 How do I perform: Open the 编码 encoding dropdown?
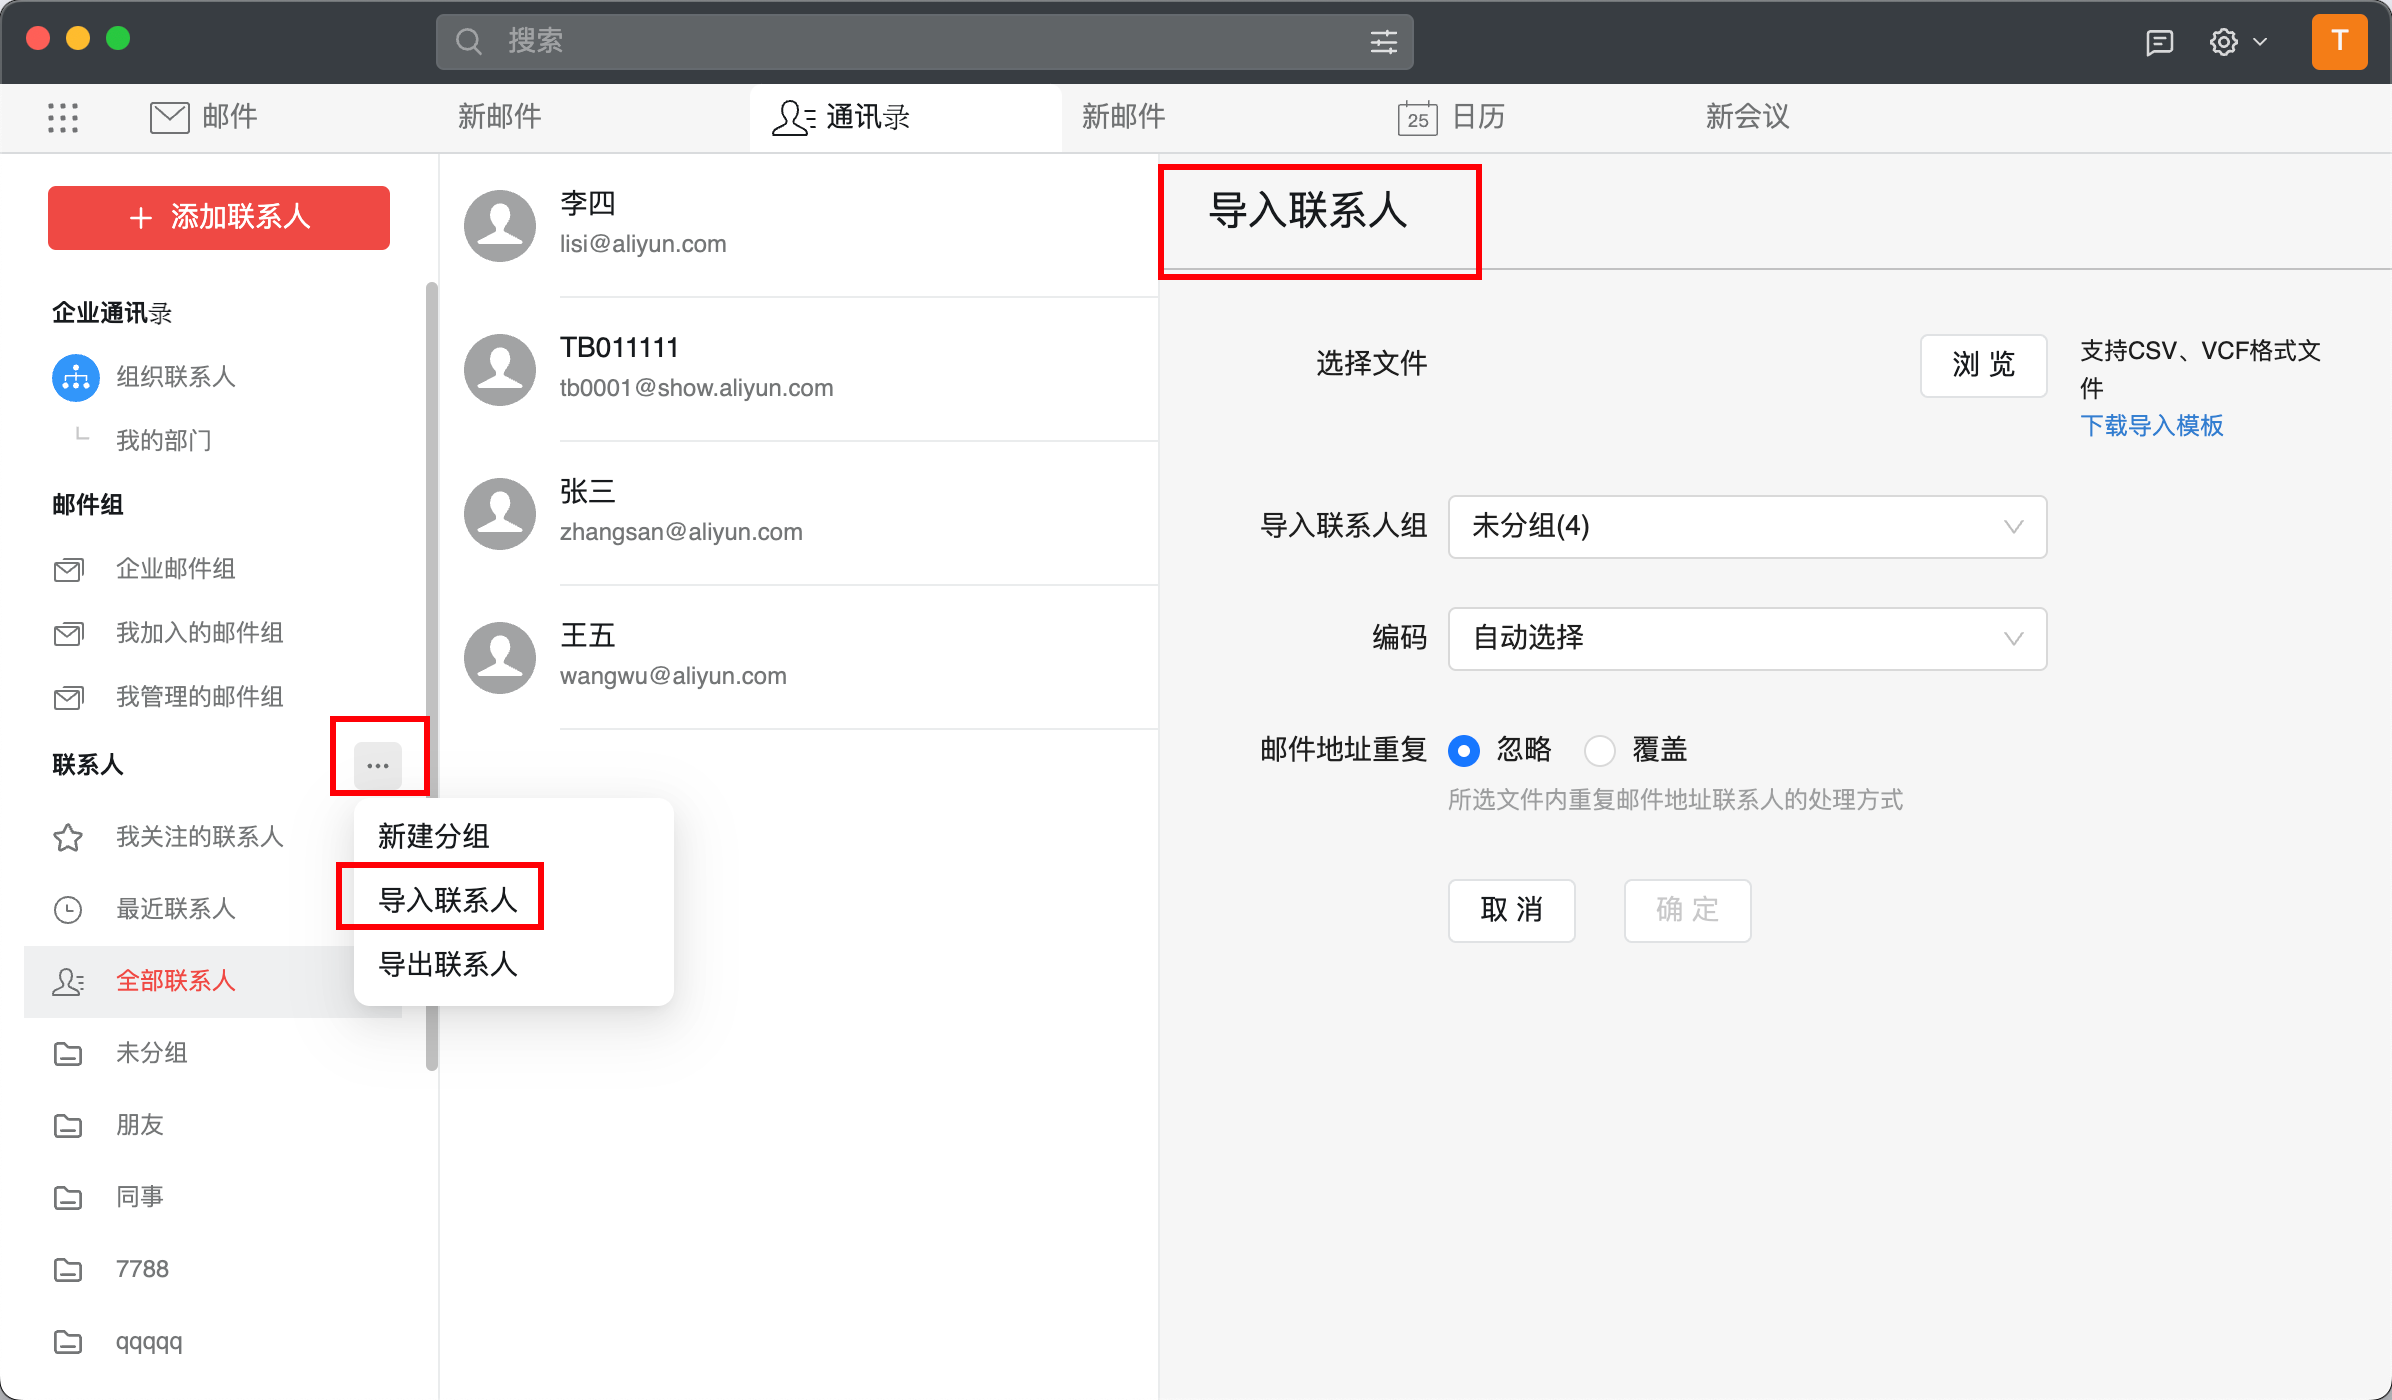pos(1746,639)
